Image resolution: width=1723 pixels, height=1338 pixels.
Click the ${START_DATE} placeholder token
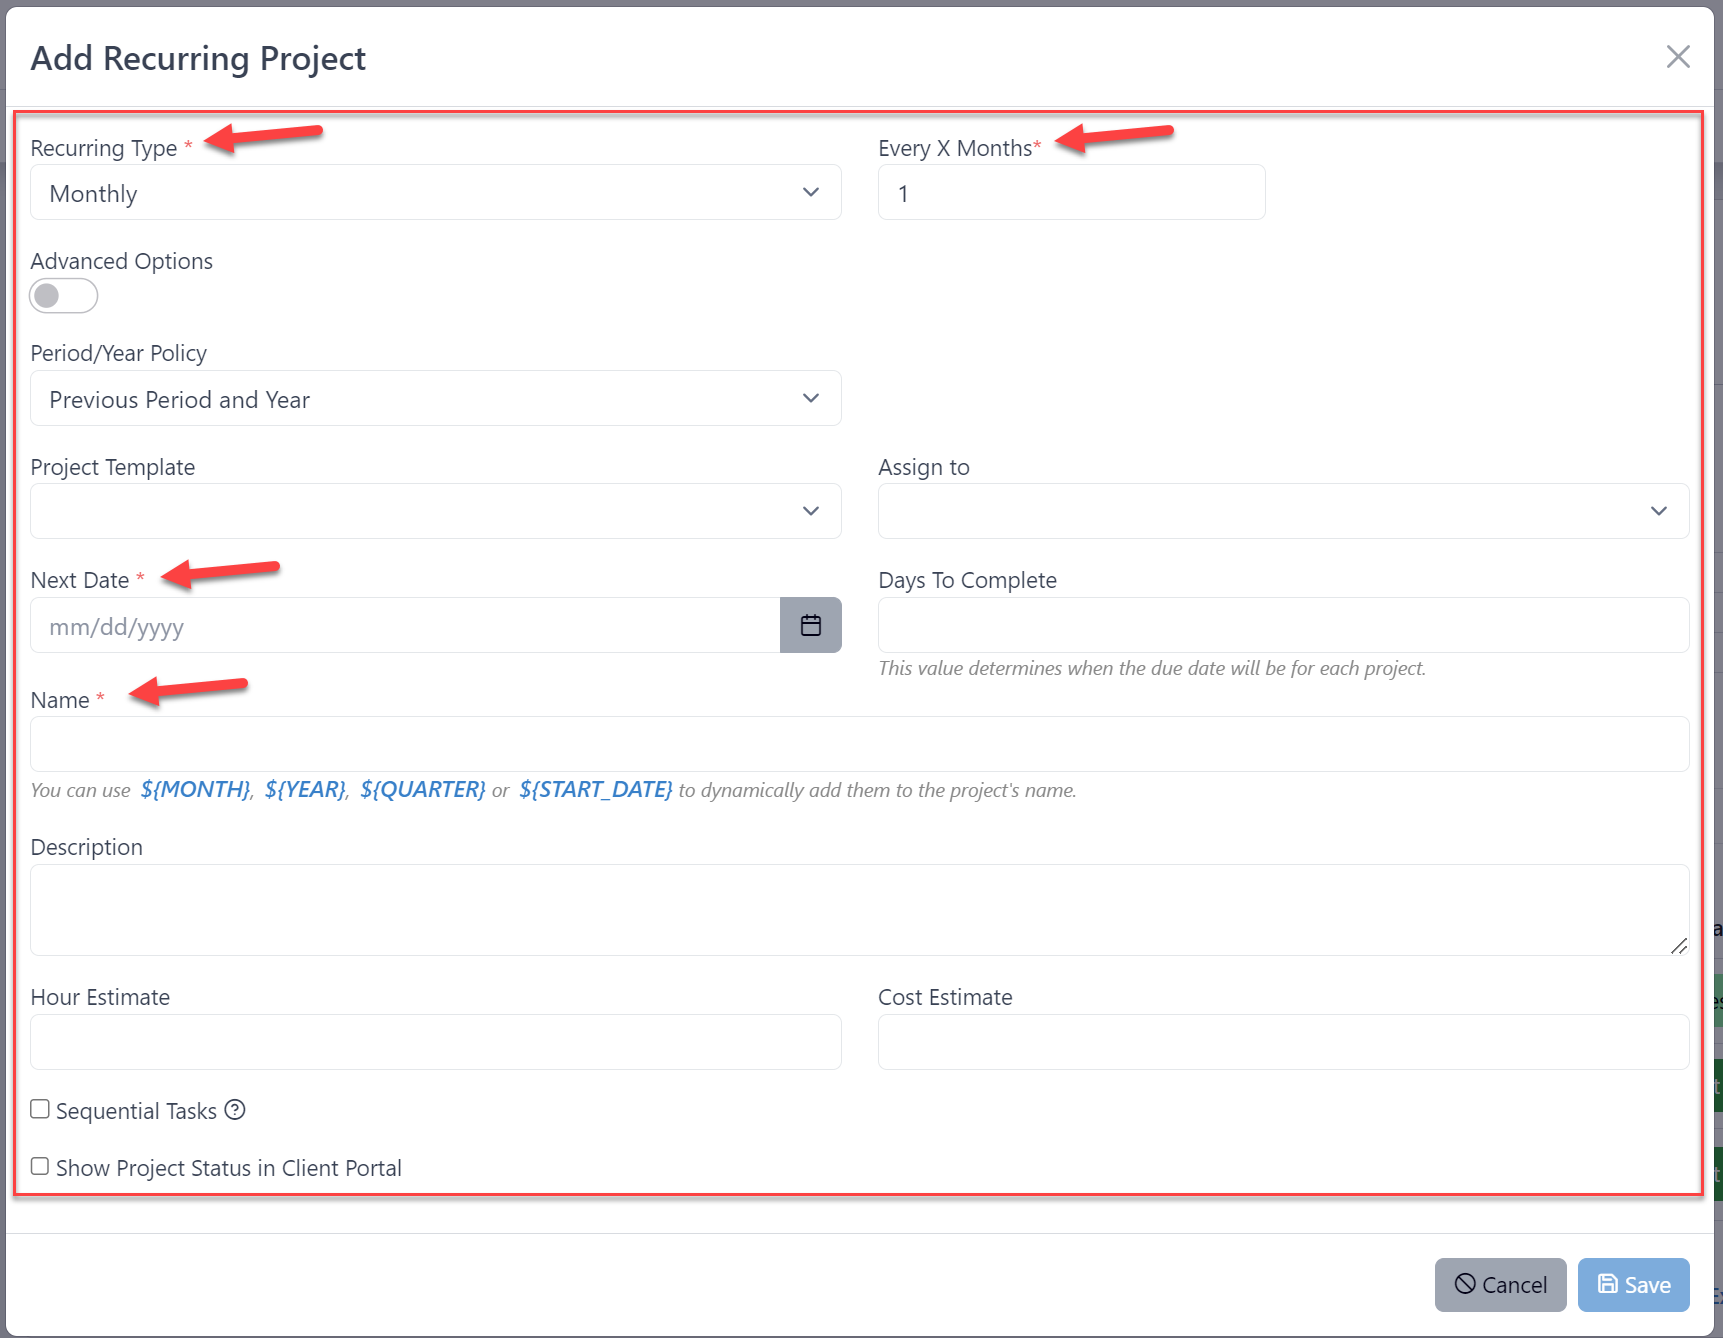click(594, 789)
